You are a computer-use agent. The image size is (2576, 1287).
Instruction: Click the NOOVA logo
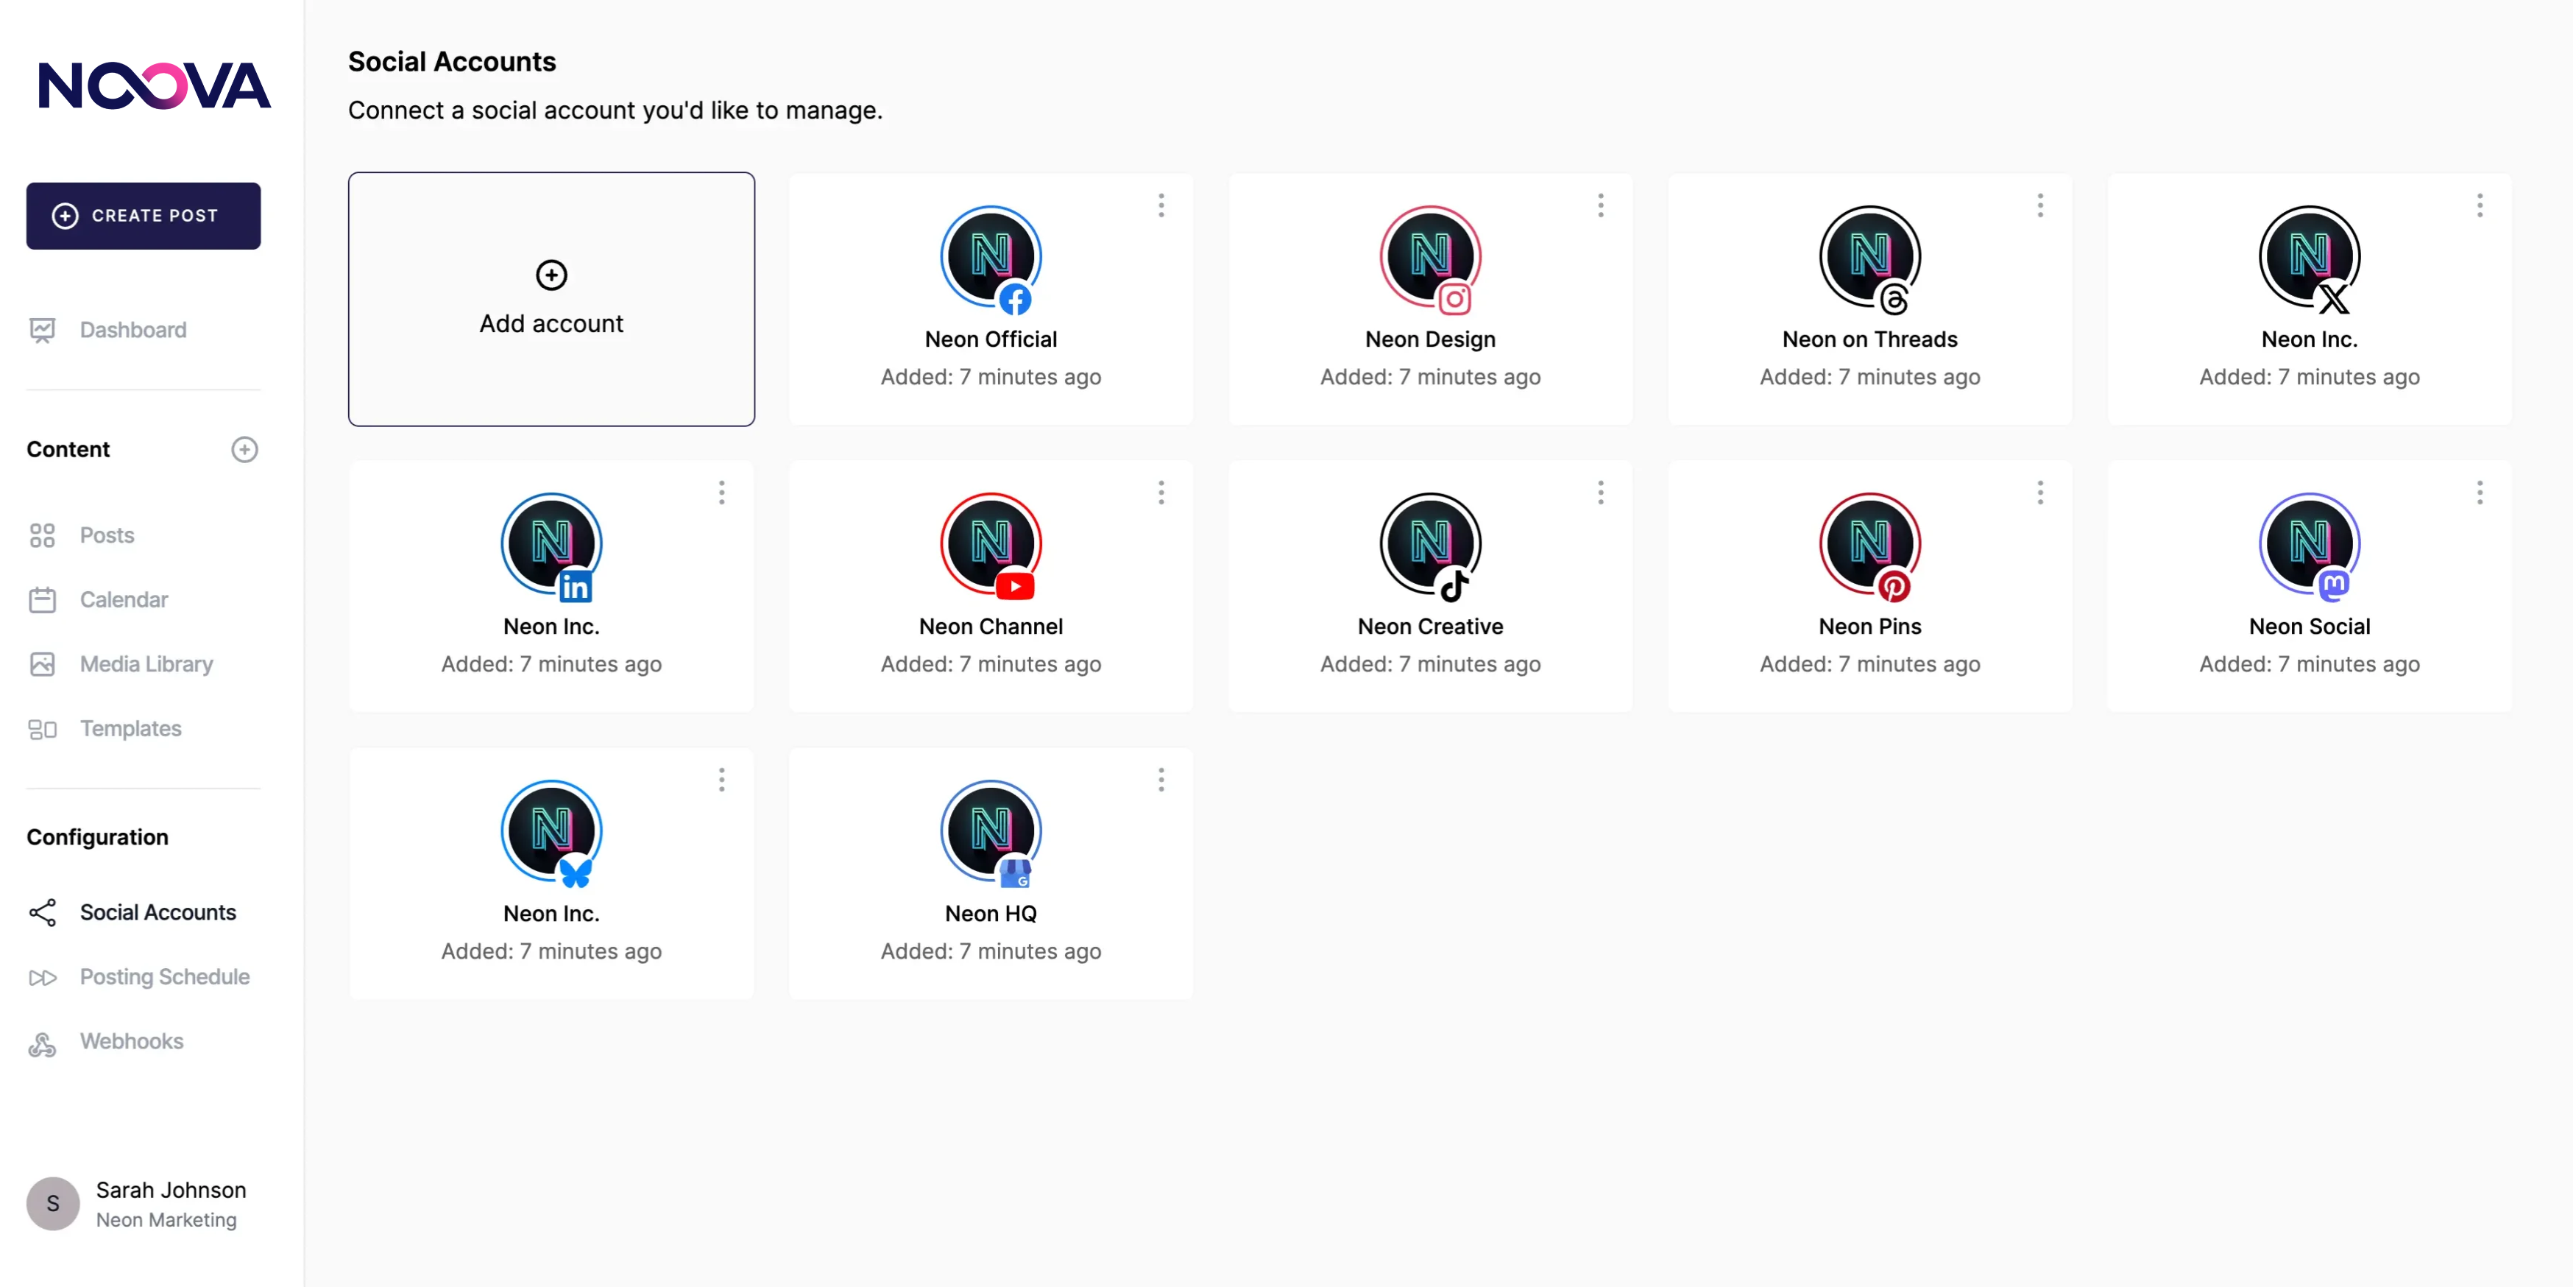[x=154, y=86]
